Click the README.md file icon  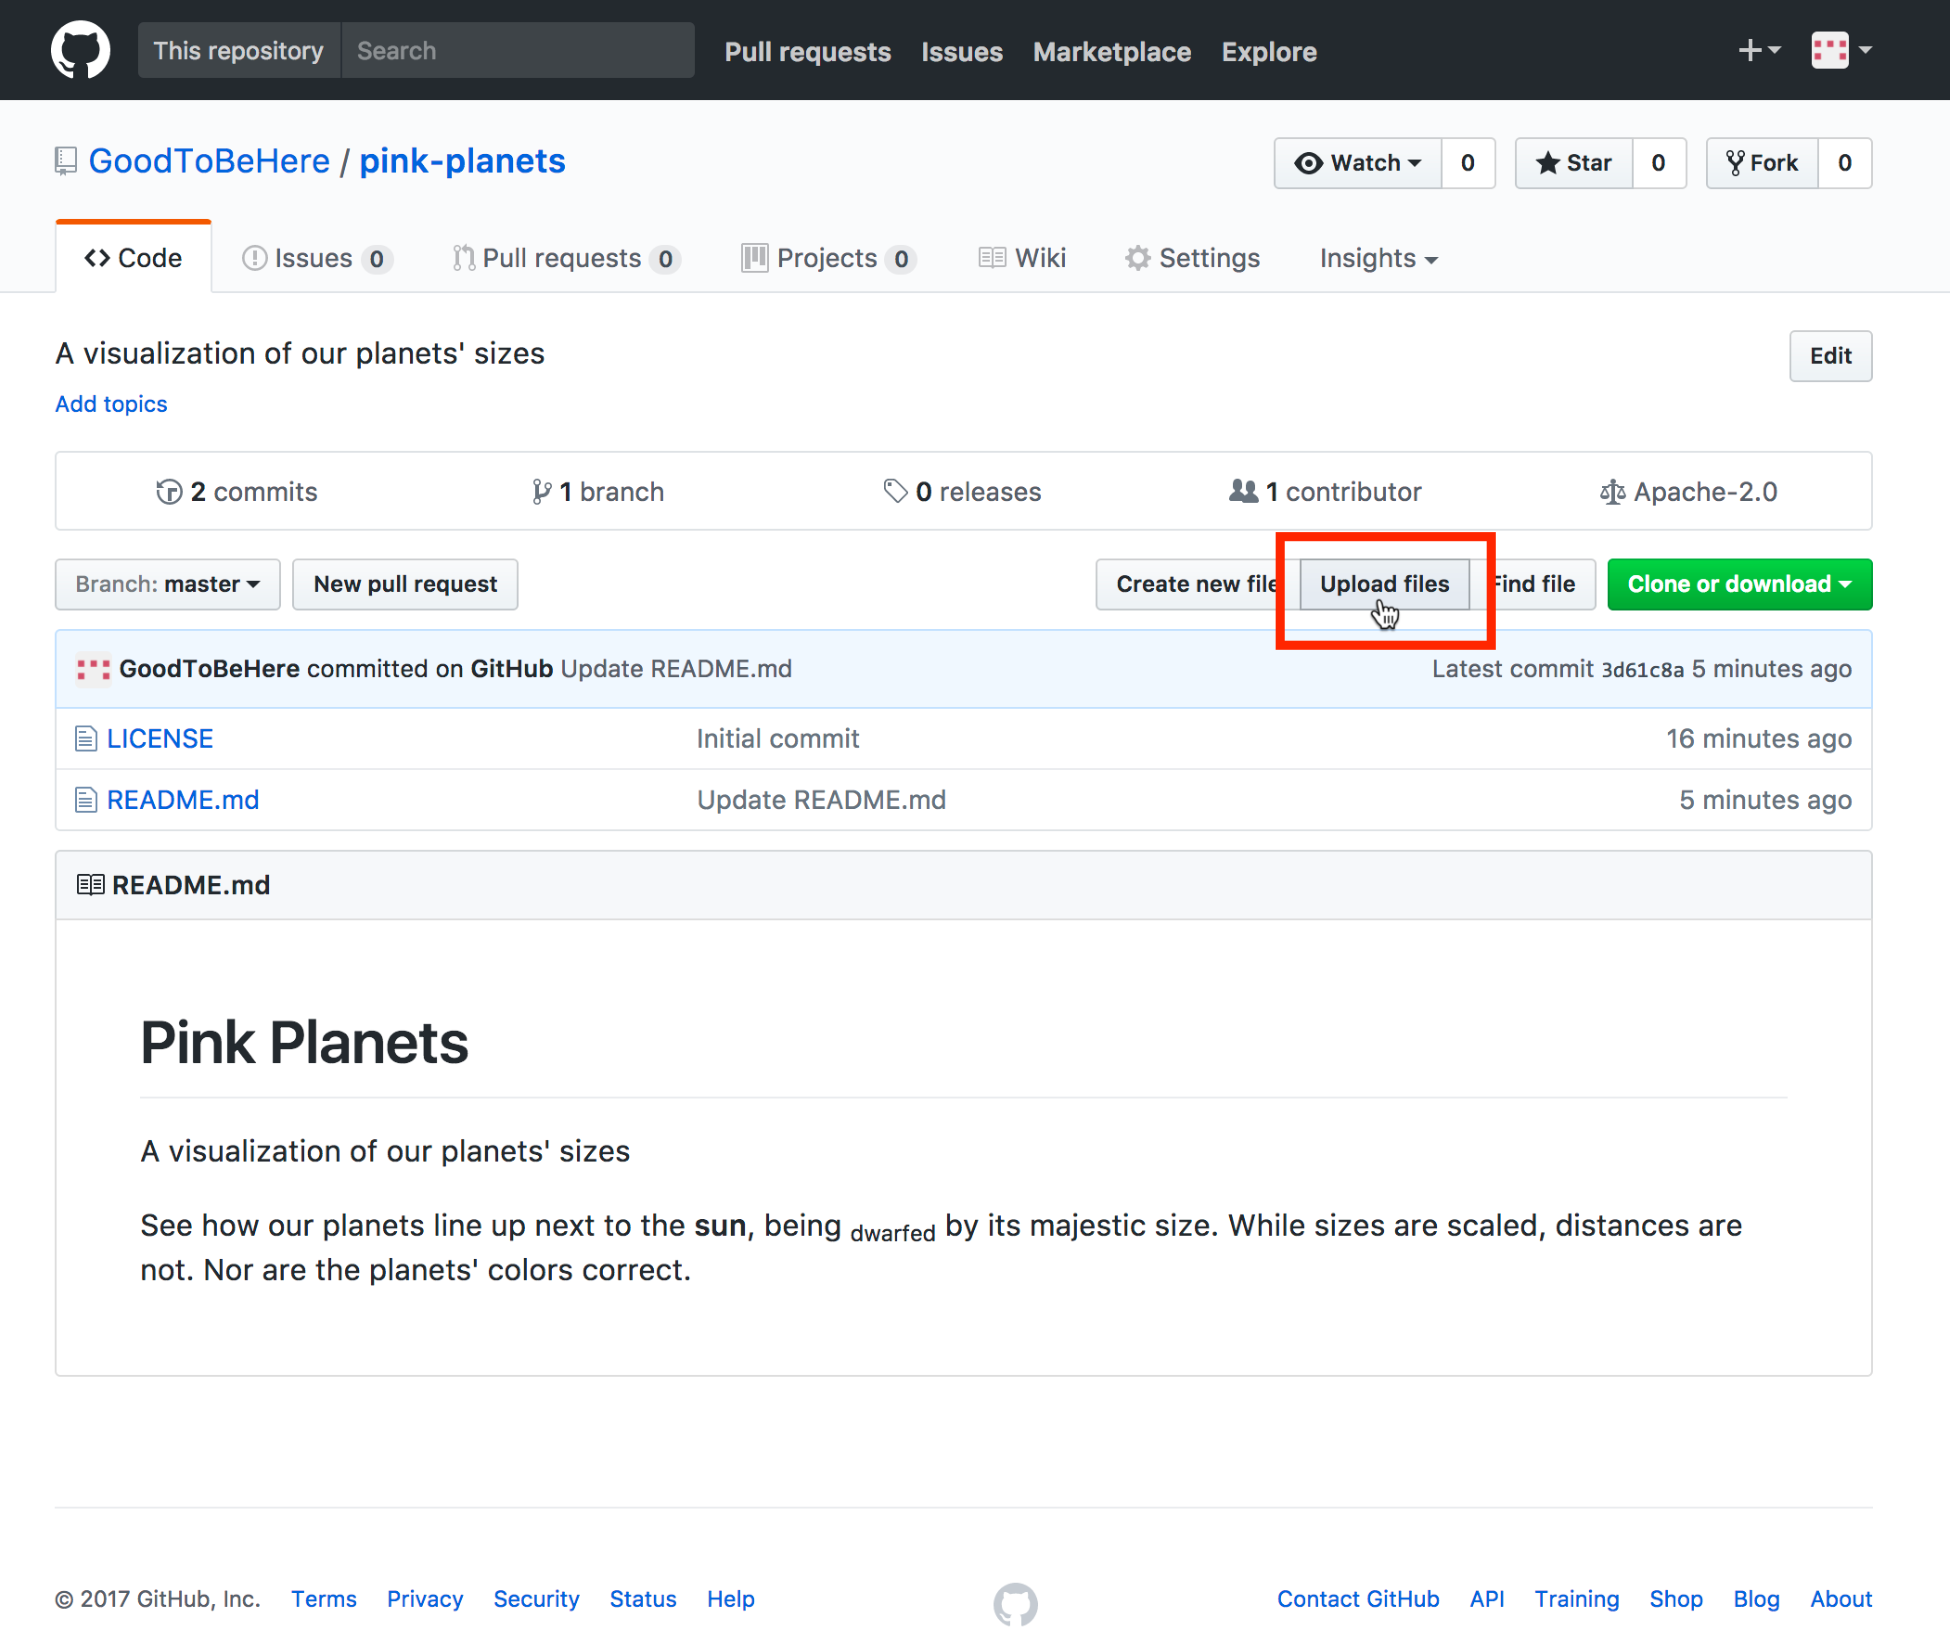click(x=86, y=800)
